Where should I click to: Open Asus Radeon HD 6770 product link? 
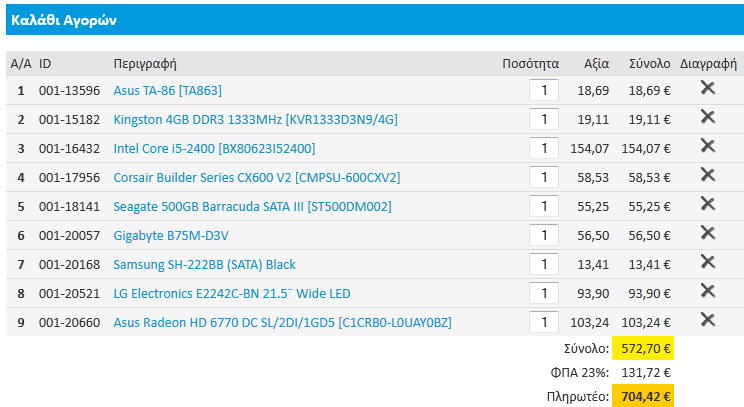click(x=282, y=323)
